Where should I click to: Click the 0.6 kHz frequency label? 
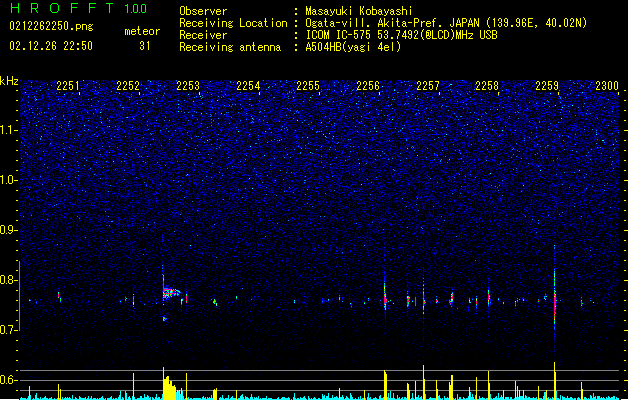(9, 380)
